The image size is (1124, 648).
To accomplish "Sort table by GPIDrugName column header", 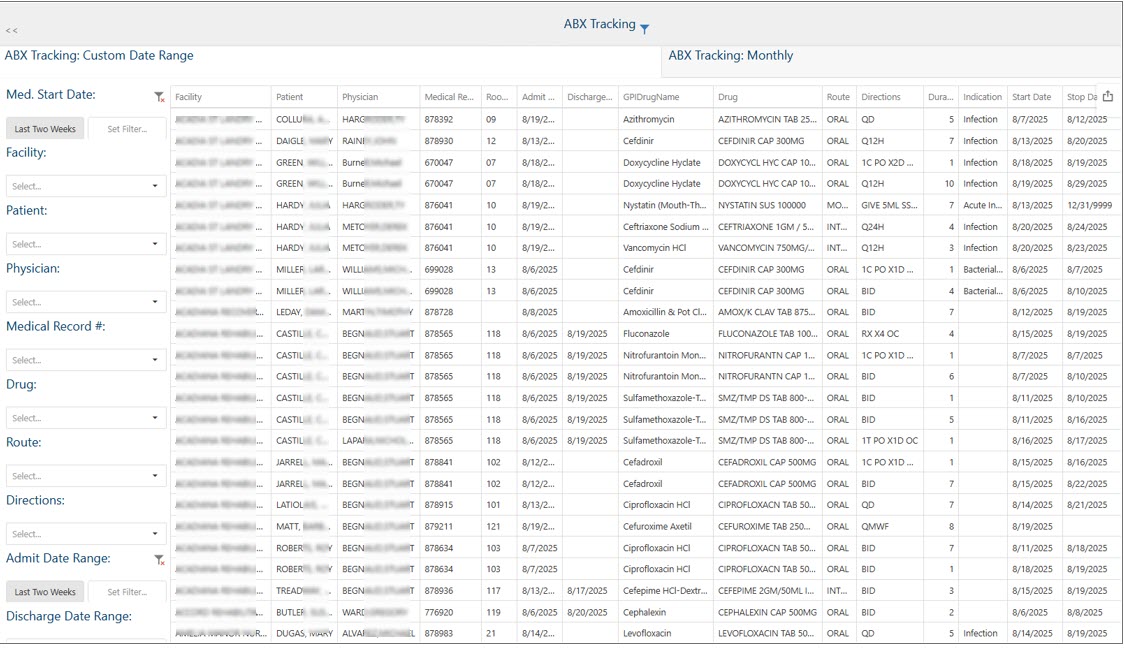I will click(651, 97).
